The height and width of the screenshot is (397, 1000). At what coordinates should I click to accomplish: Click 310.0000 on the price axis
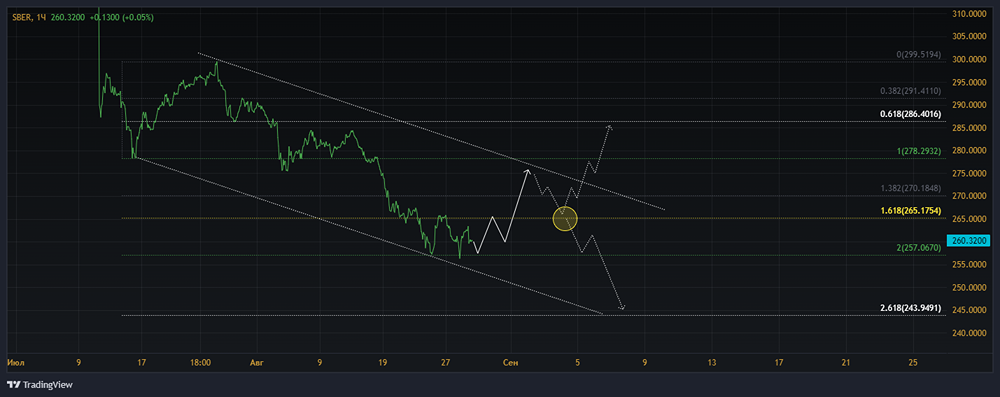click(969, 13)
